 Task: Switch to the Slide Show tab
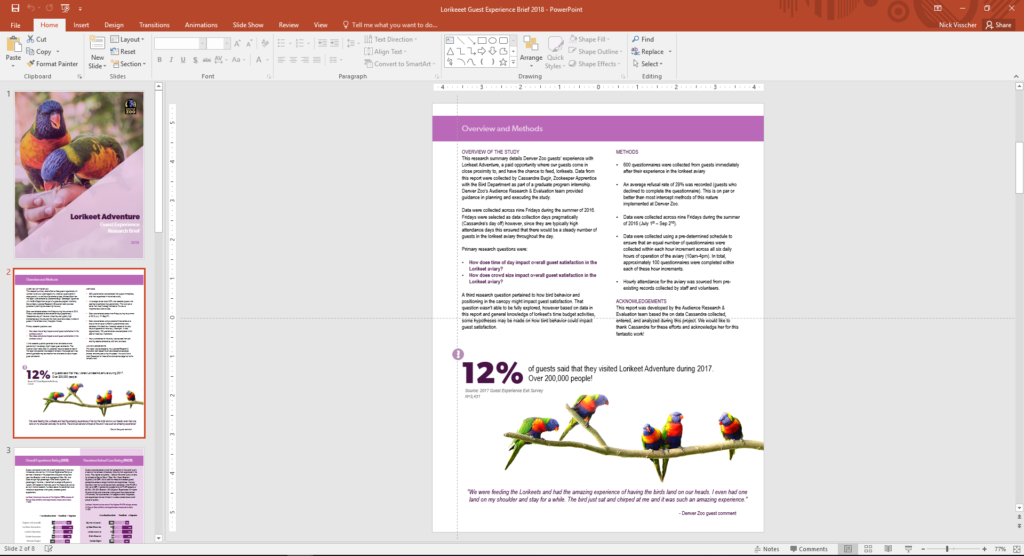tap(248, 25)
